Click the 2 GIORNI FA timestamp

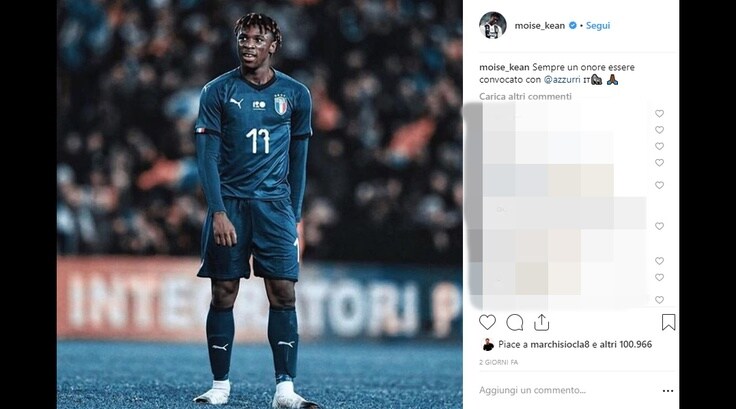click(x=498, y=363)
